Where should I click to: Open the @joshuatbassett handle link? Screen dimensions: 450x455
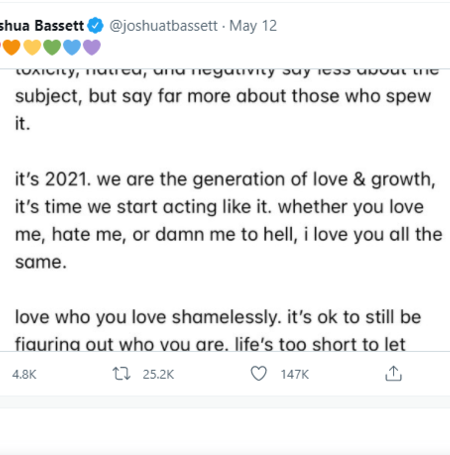click(x=163, y=26)
